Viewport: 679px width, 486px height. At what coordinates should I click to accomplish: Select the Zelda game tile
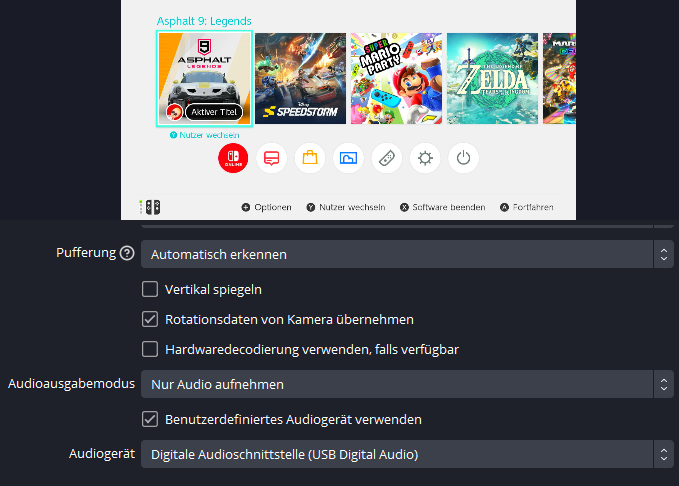(x=492, y=78)
